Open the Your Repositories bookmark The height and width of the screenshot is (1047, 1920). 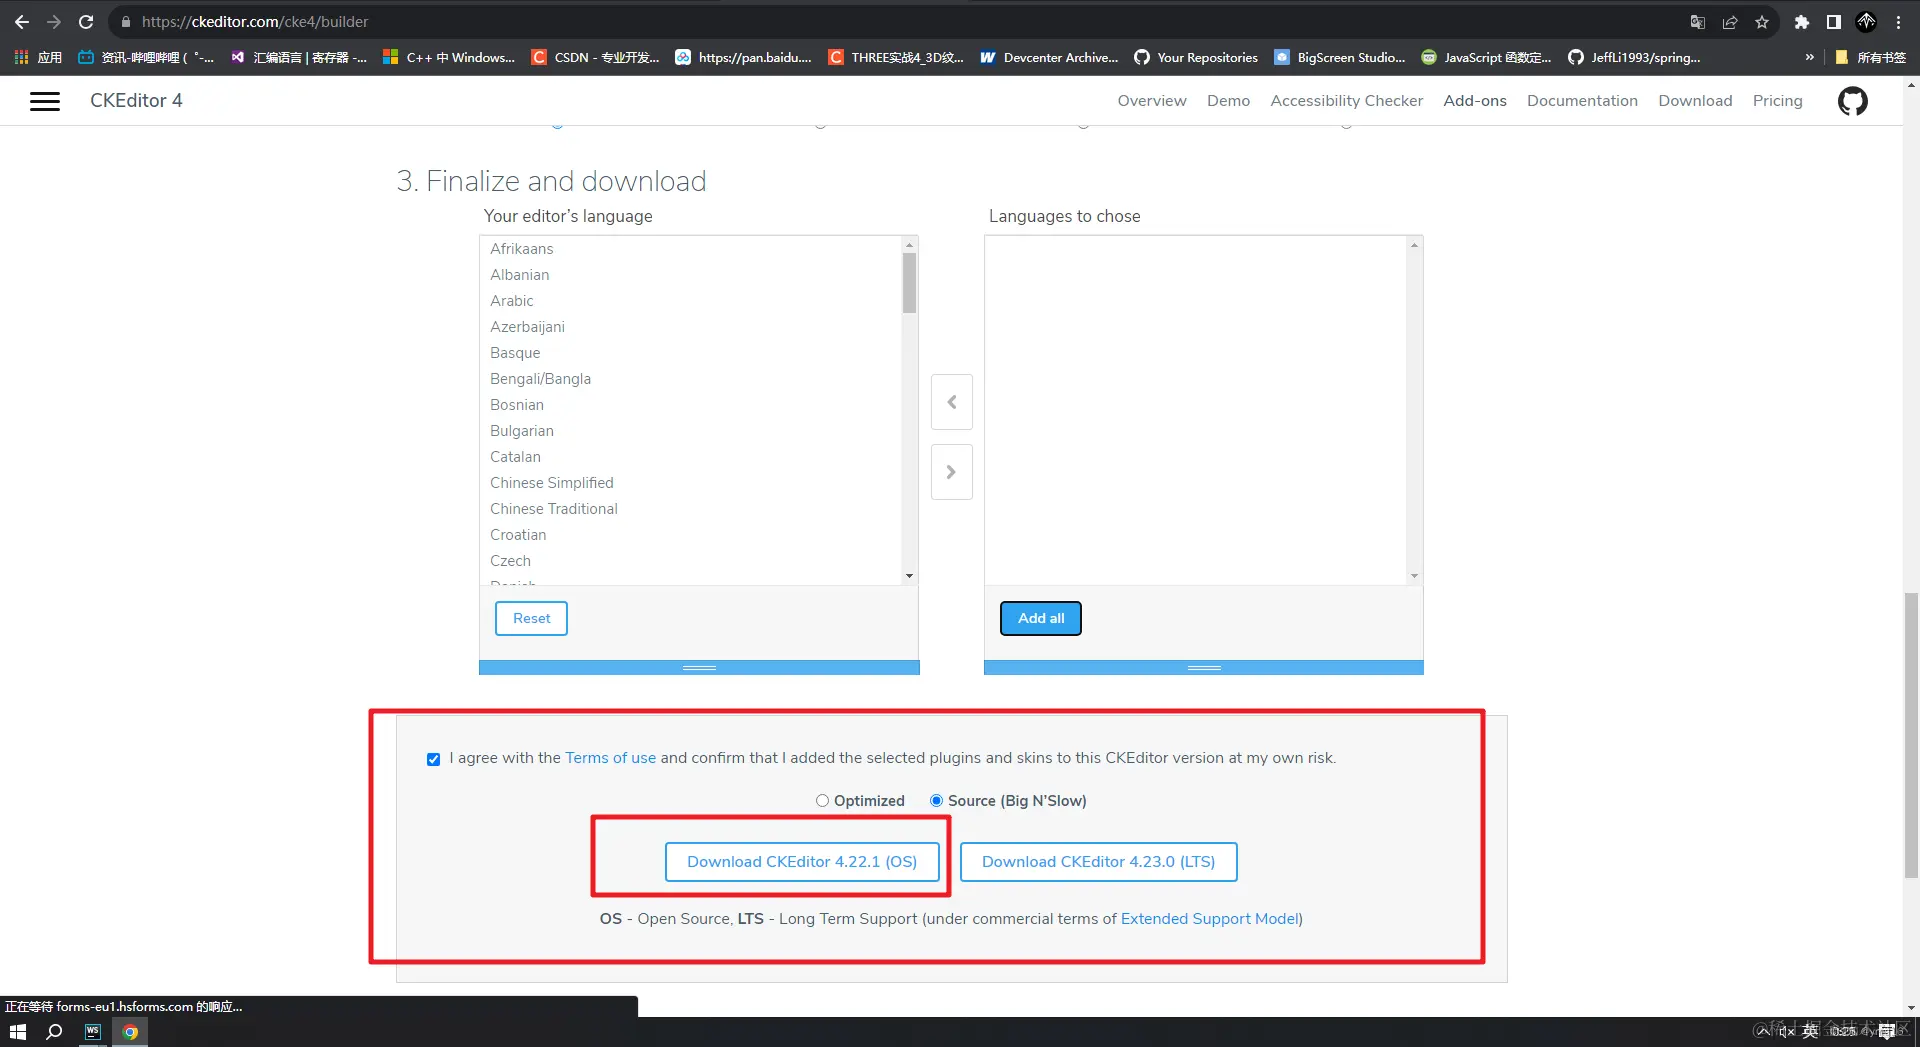[x=1196, y=58]
